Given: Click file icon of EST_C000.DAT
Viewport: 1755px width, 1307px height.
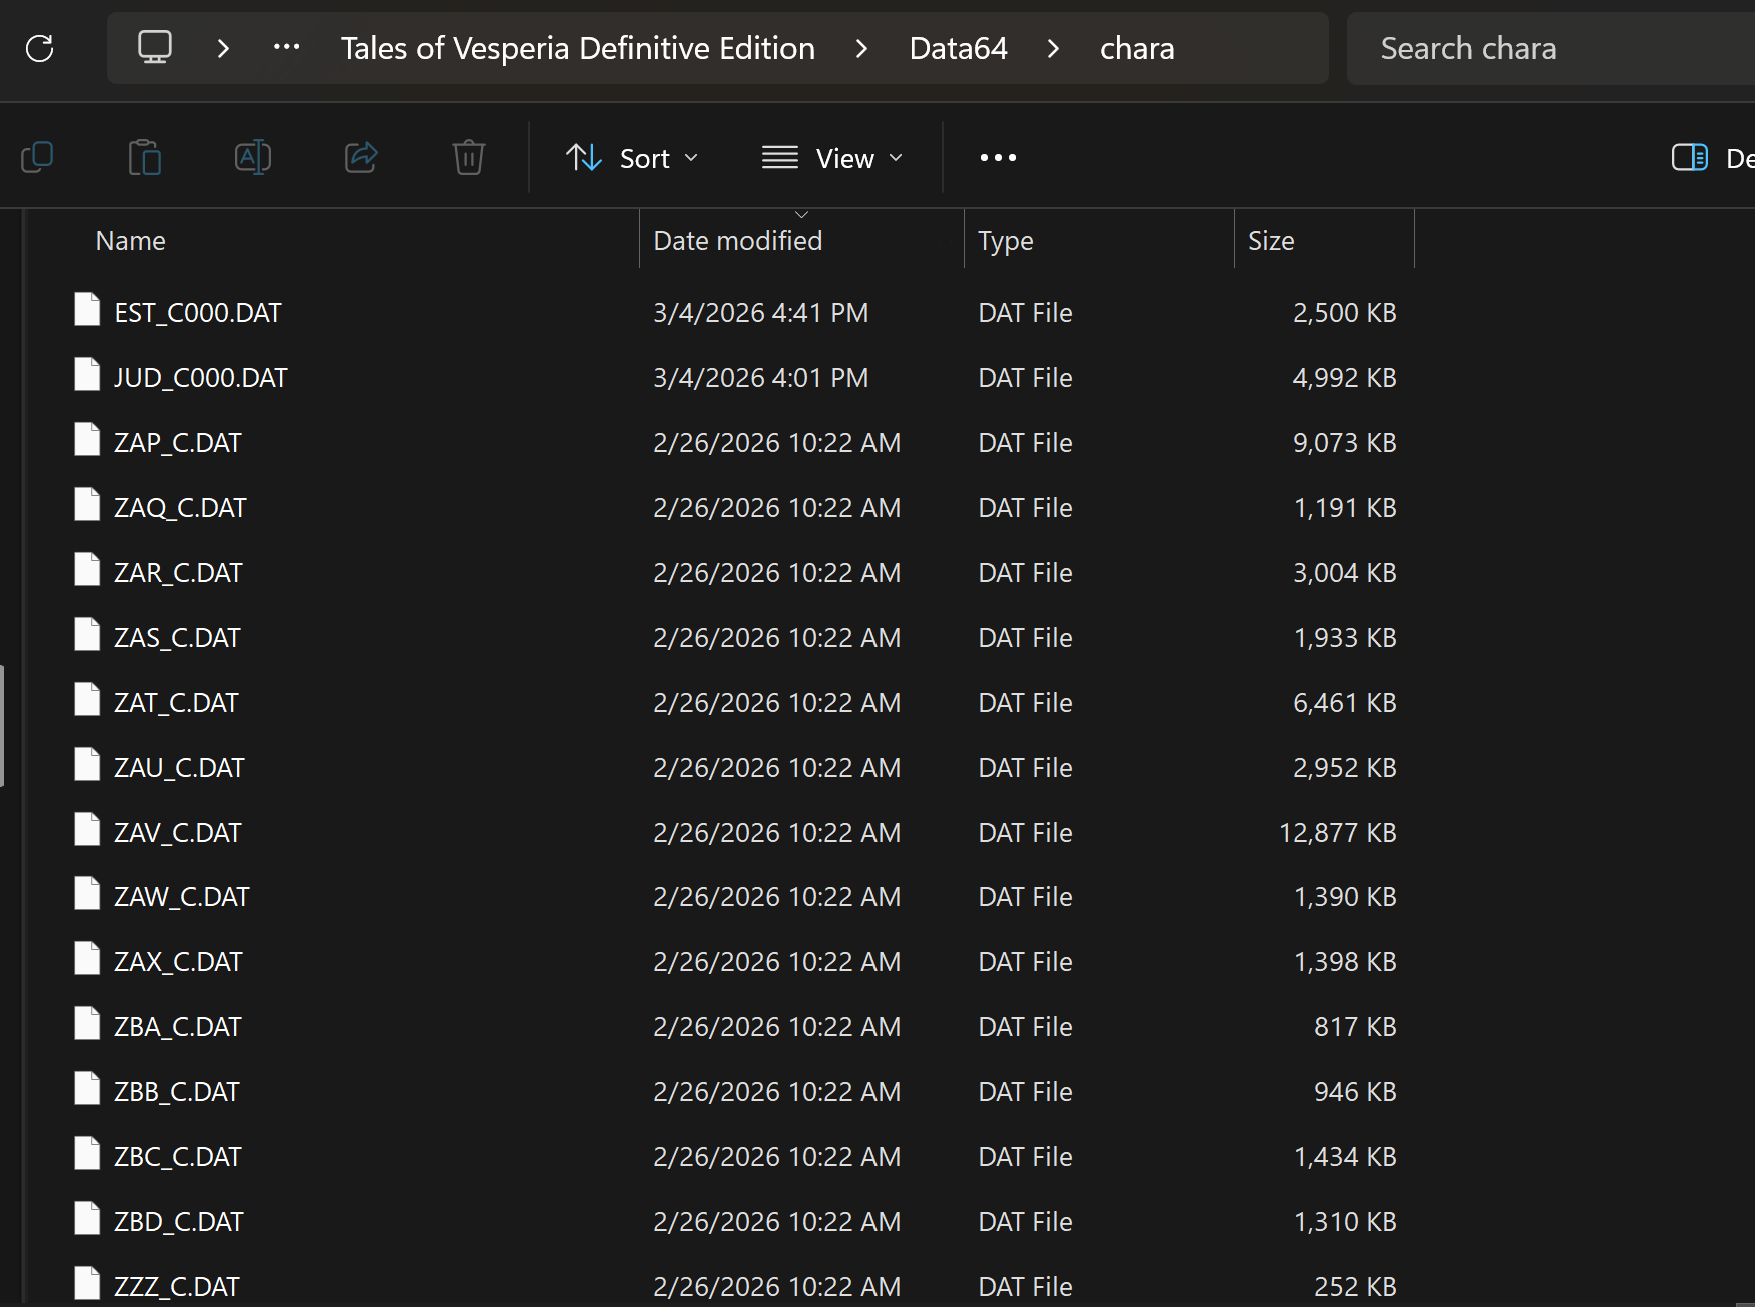Looking at the screenshot, I should pyautogui.click(x=87, y=309).
